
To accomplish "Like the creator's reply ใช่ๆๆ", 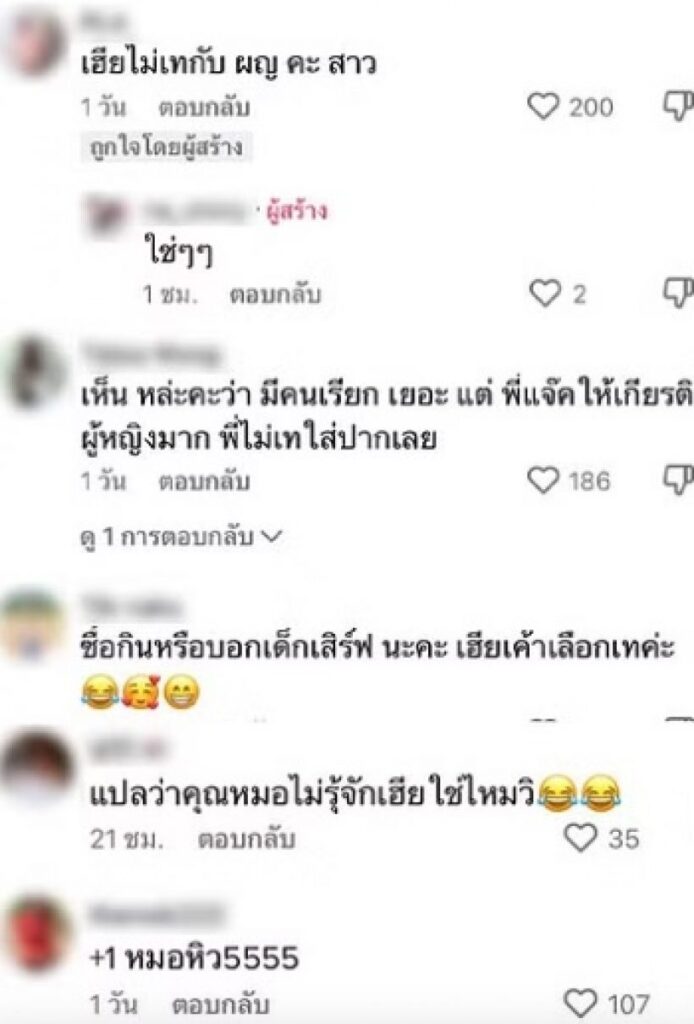I will pyautogui.click(x=544, y=293).
